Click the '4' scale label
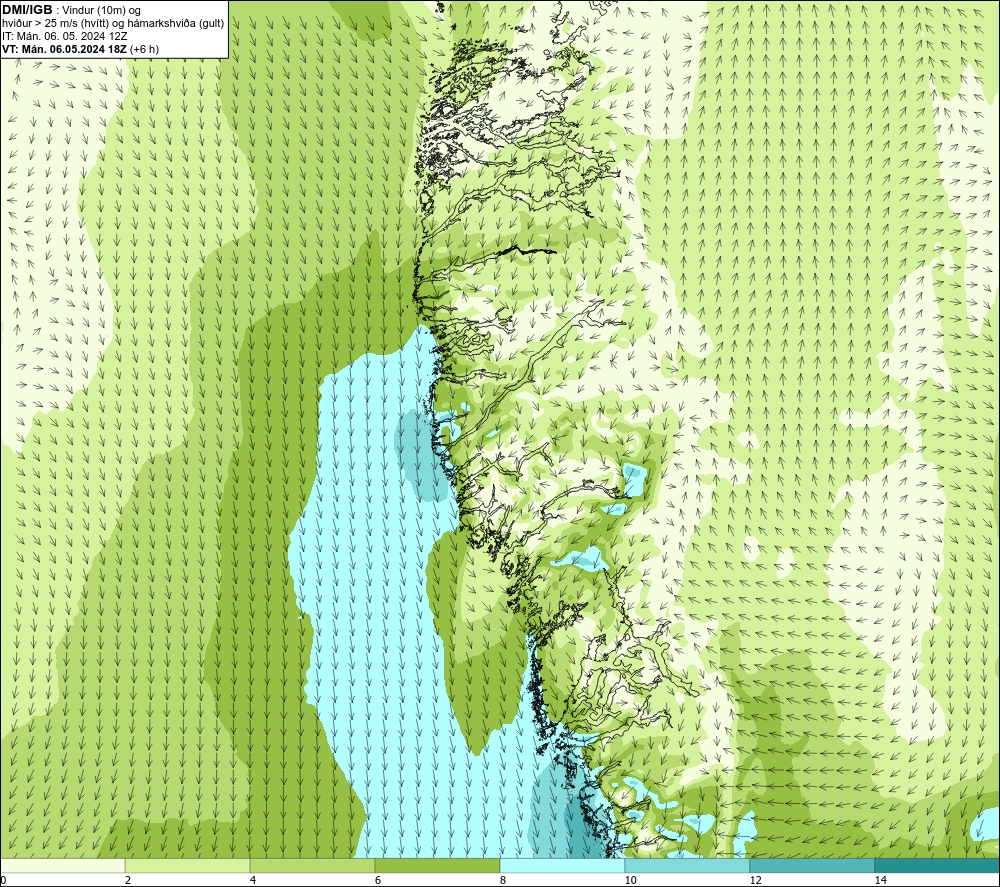Image resolution: width=1000 pixels, height=887 pixels. (x=253, y=880)
